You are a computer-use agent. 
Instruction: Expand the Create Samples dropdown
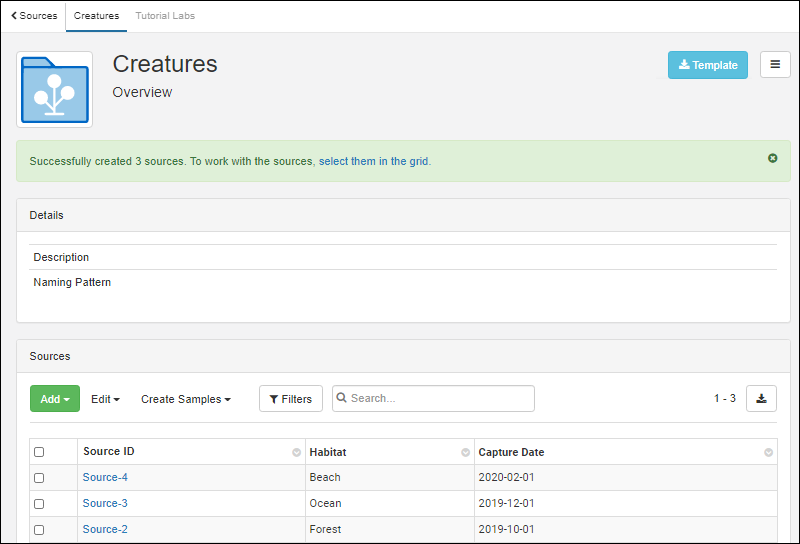click(x=185, y=399)
